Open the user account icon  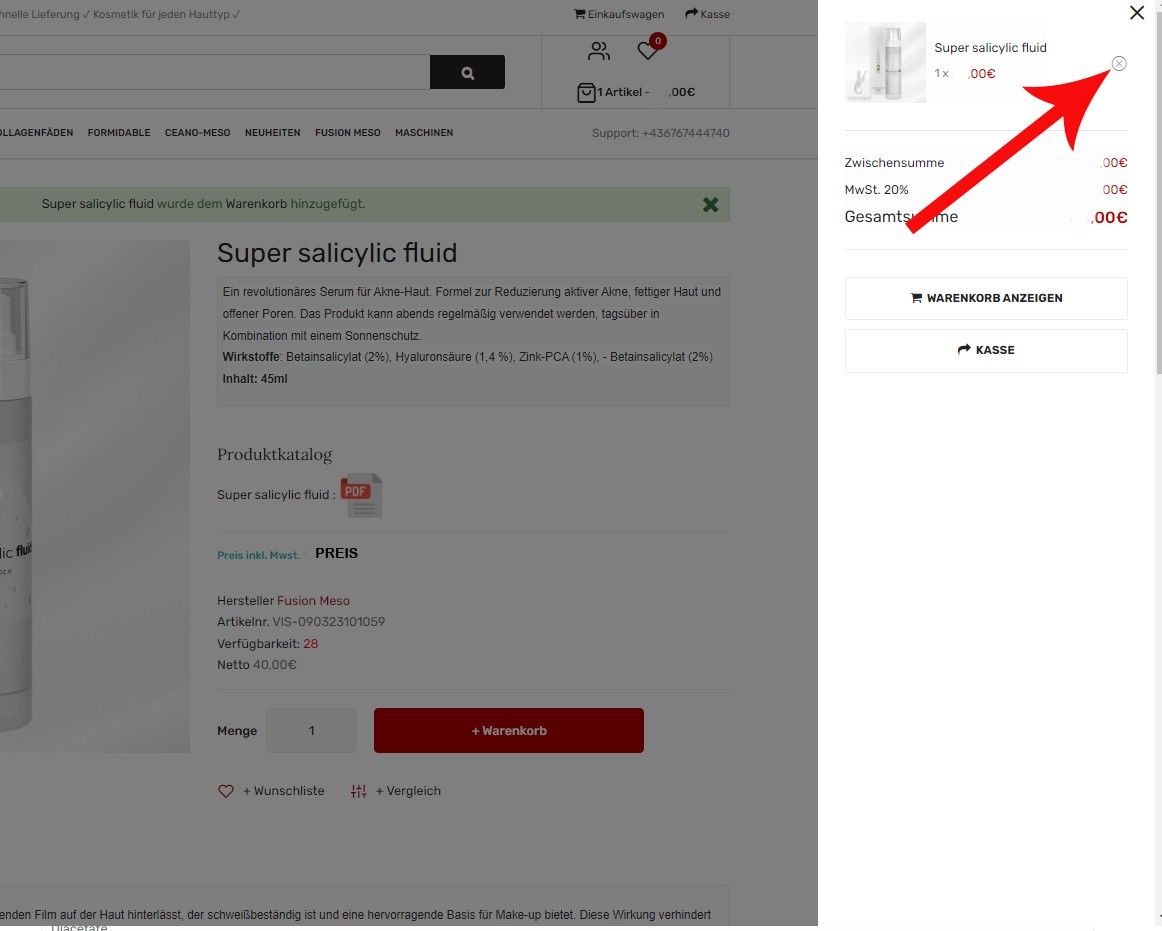(599, 51)
